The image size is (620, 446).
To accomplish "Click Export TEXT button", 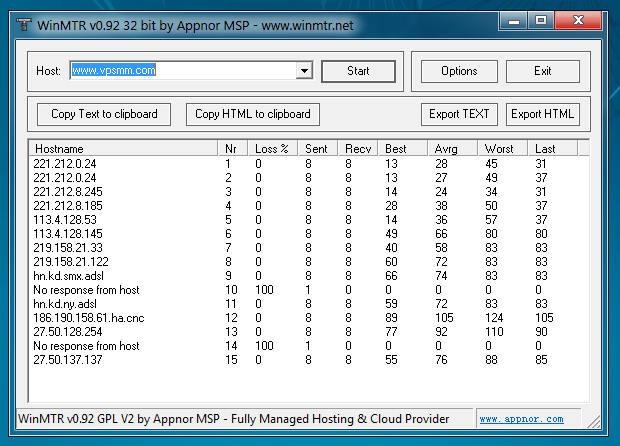I will (459, 114).
